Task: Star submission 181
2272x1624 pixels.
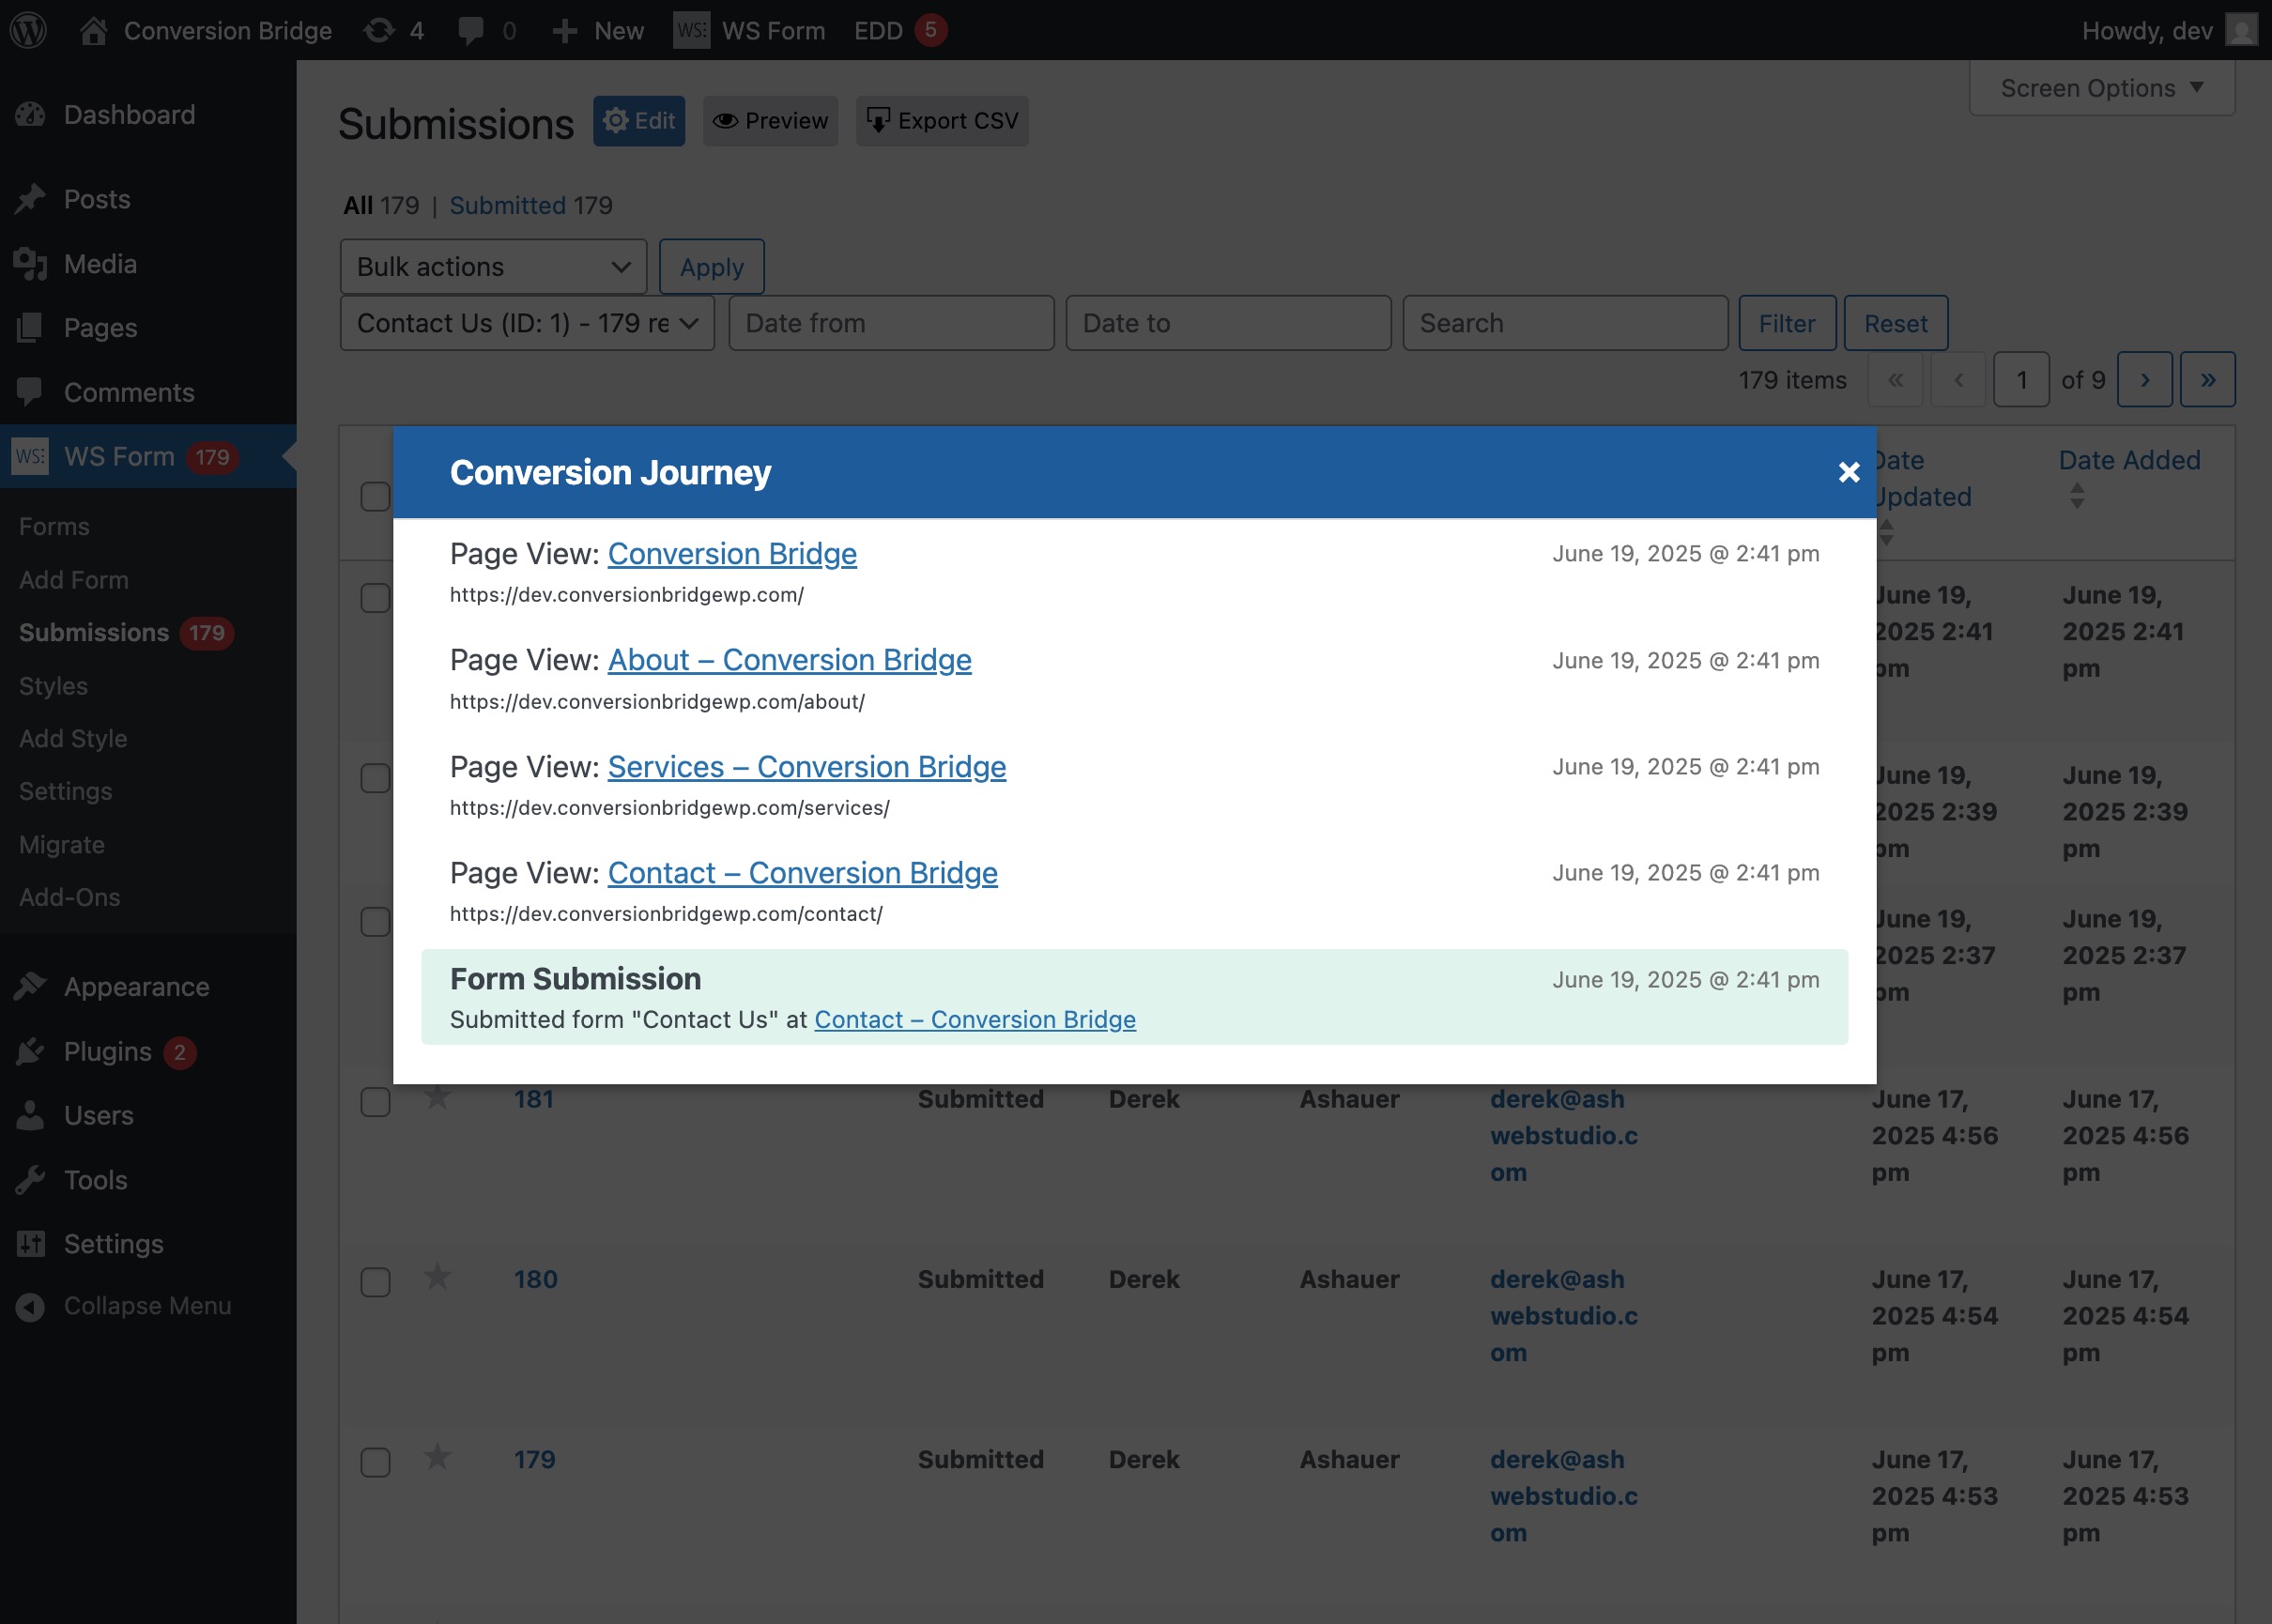Action: 437,1097
